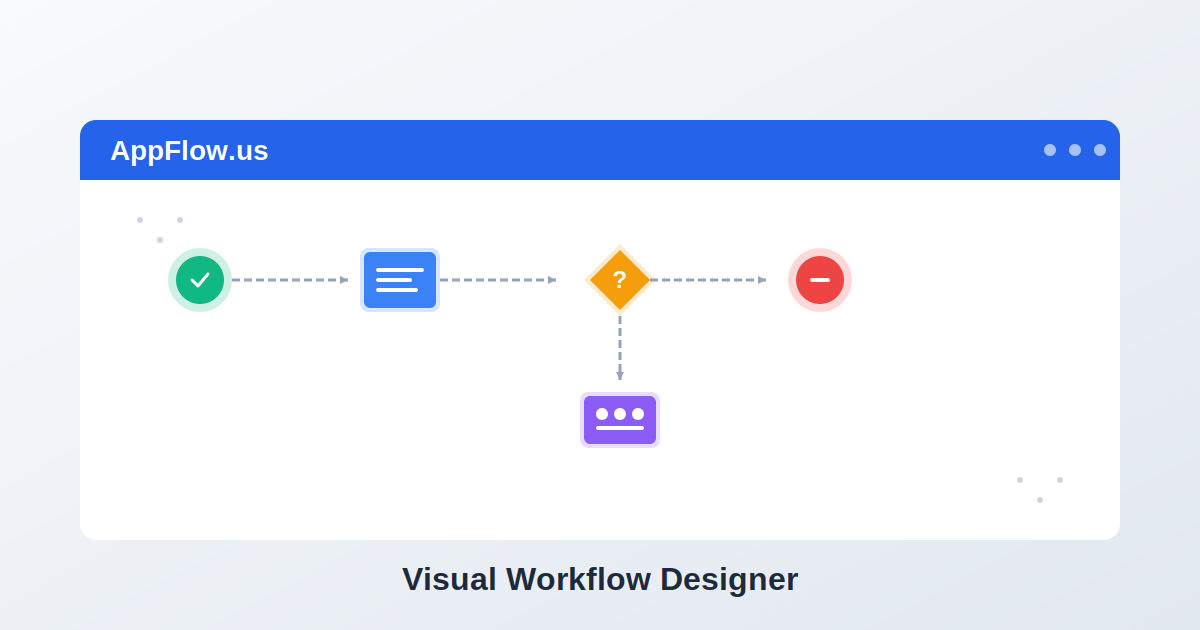Click the AppFlow.us title text
1200x630 pixels.
pyautogui.click(x=189, y=151)
